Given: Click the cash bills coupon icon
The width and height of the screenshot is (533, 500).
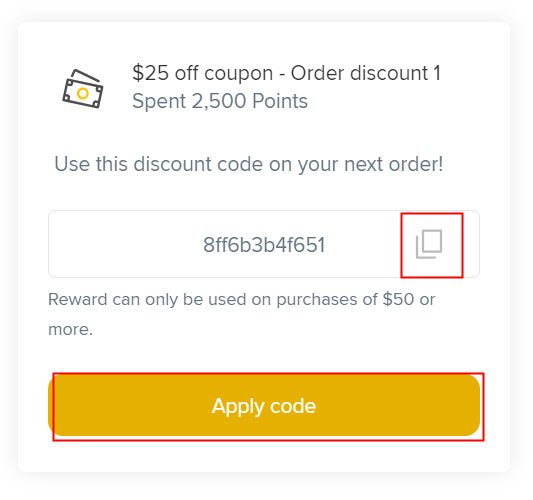Looking at the screenshot, I should coord(83,89).
